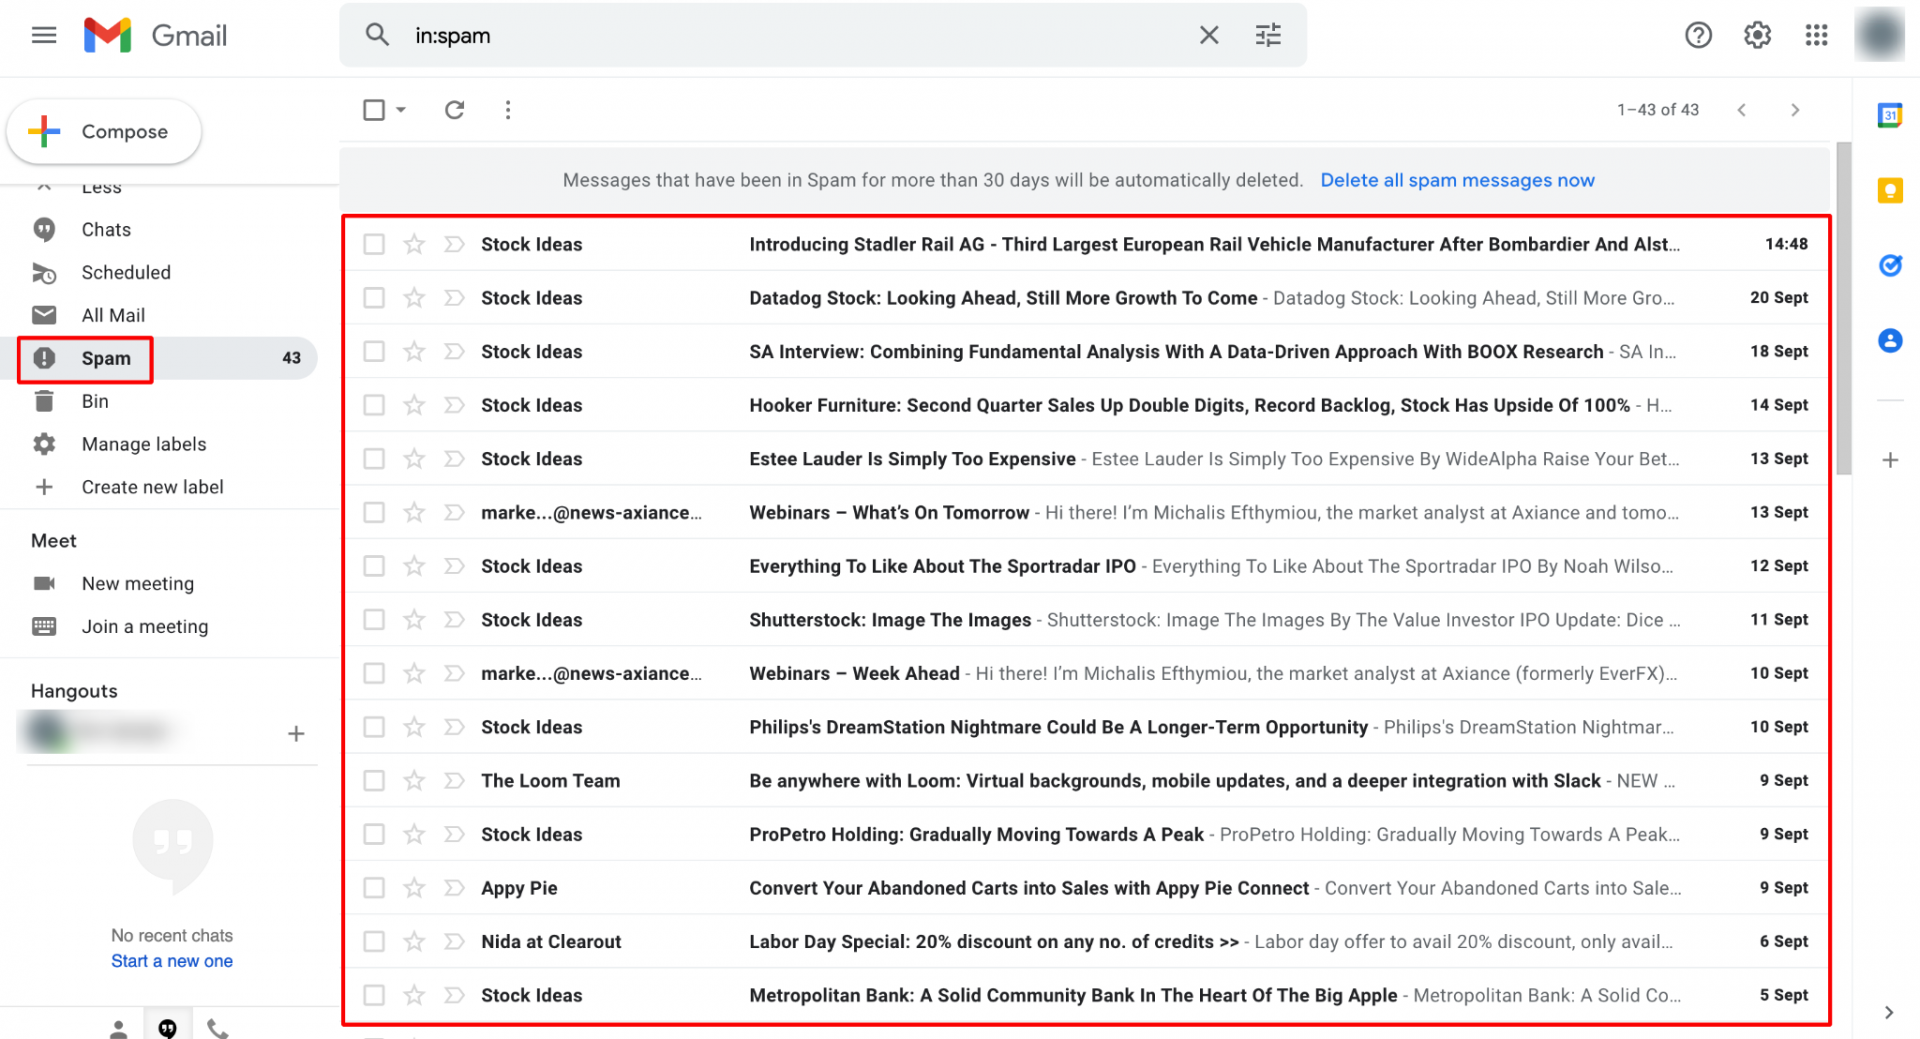
Task: Star The Loom Team email
Action: pos(414,781)
